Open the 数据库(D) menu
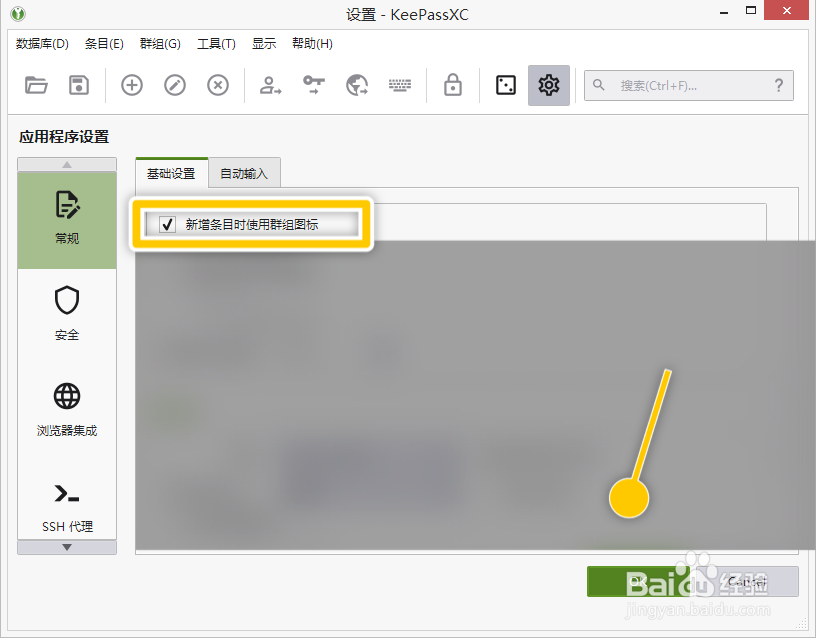 (x=41, y=43)
